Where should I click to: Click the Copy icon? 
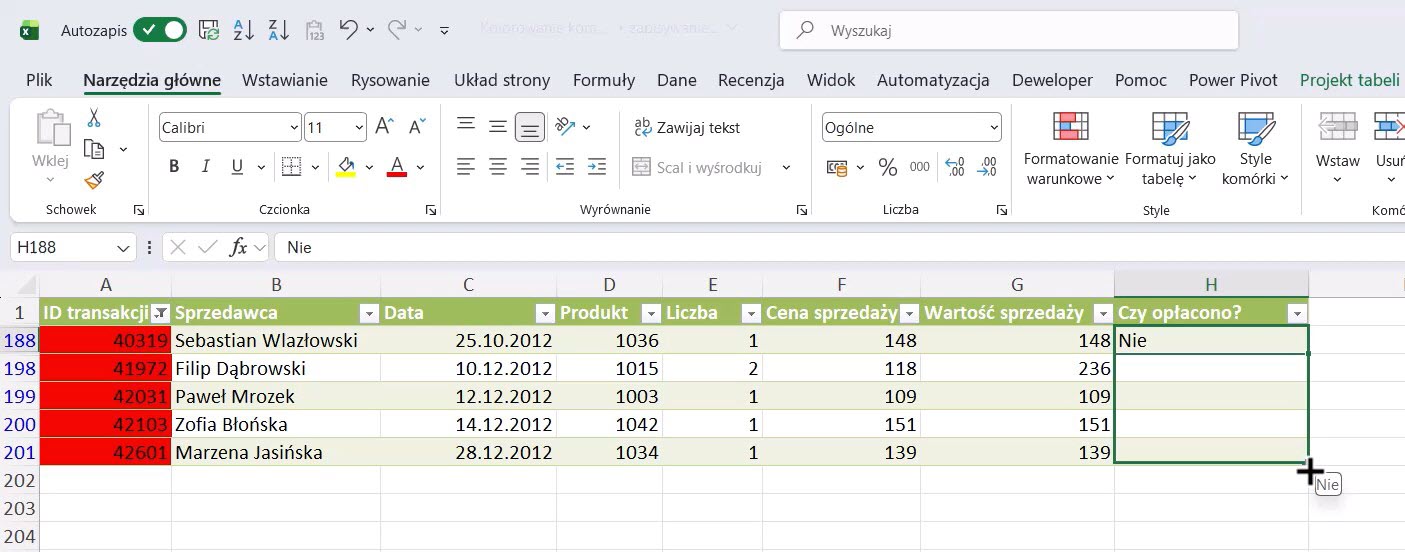(95, 149)
